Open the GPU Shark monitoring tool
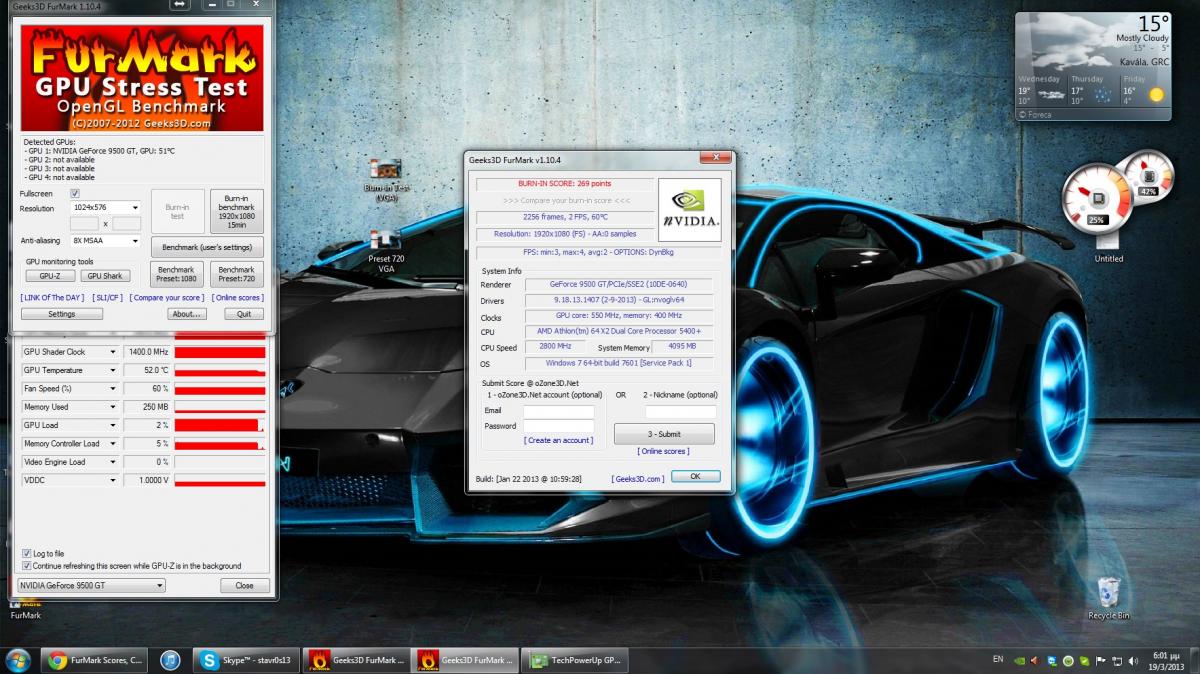Image resolution: width=1200 pixels, height=674 pixels. (105, 276)
